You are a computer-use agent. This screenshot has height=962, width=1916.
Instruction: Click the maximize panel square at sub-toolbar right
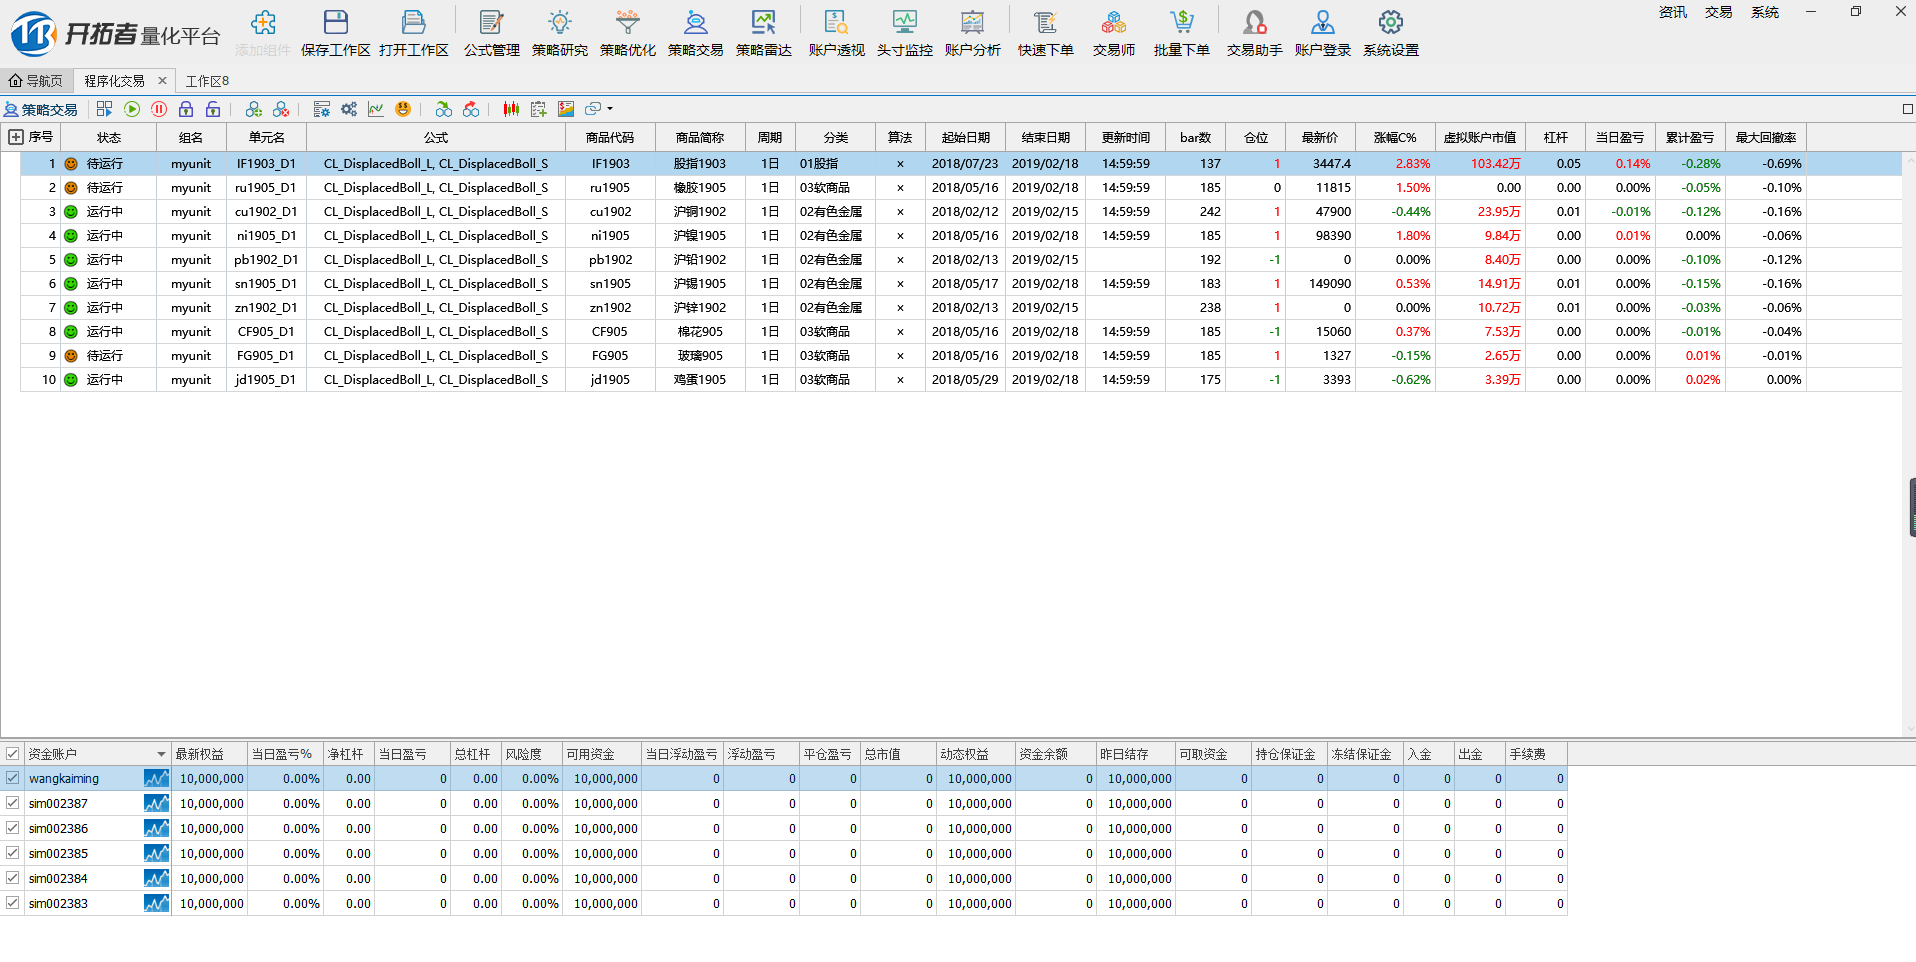[x=1907, y=109]
